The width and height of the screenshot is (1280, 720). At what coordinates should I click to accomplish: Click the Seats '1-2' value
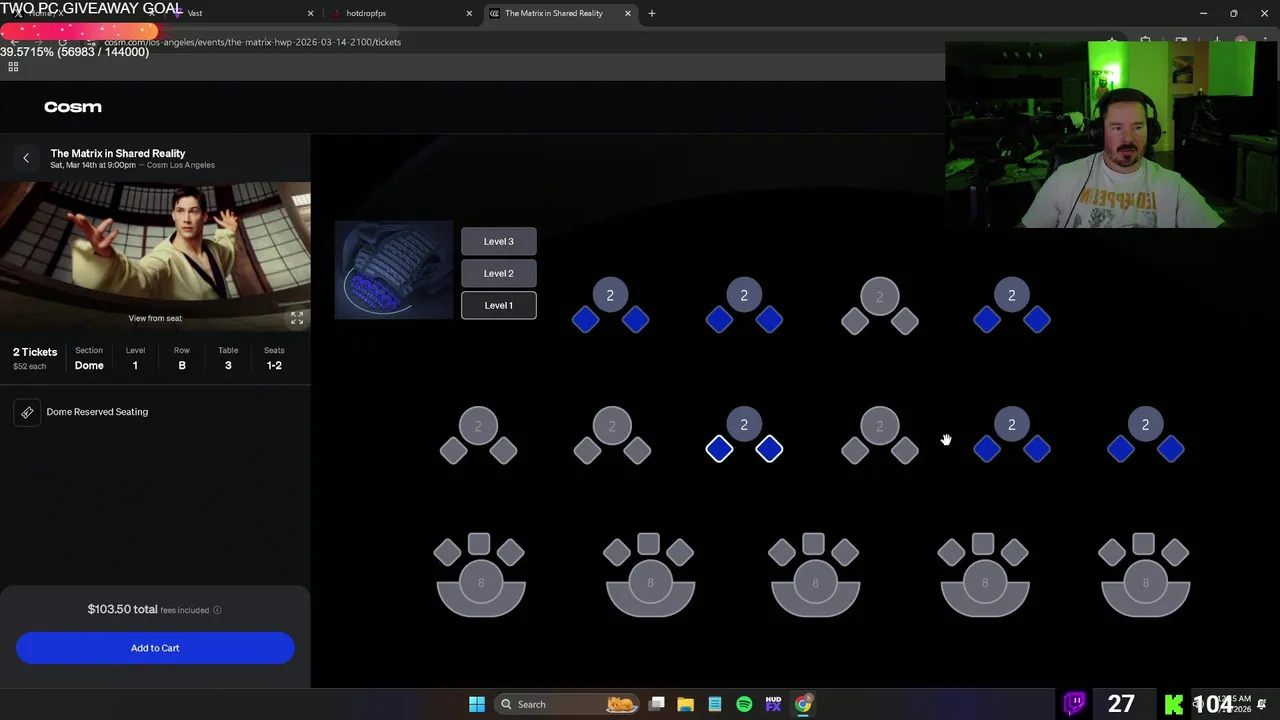pos(274,366)
